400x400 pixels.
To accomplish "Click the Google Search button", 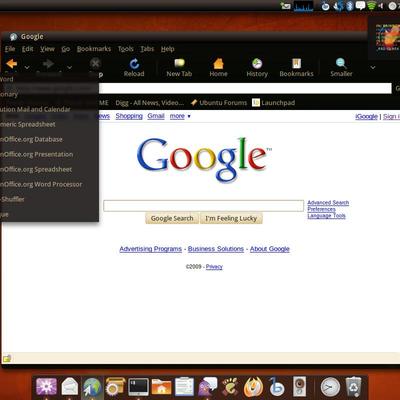I will pyautogui.click(x=172, y=218).
